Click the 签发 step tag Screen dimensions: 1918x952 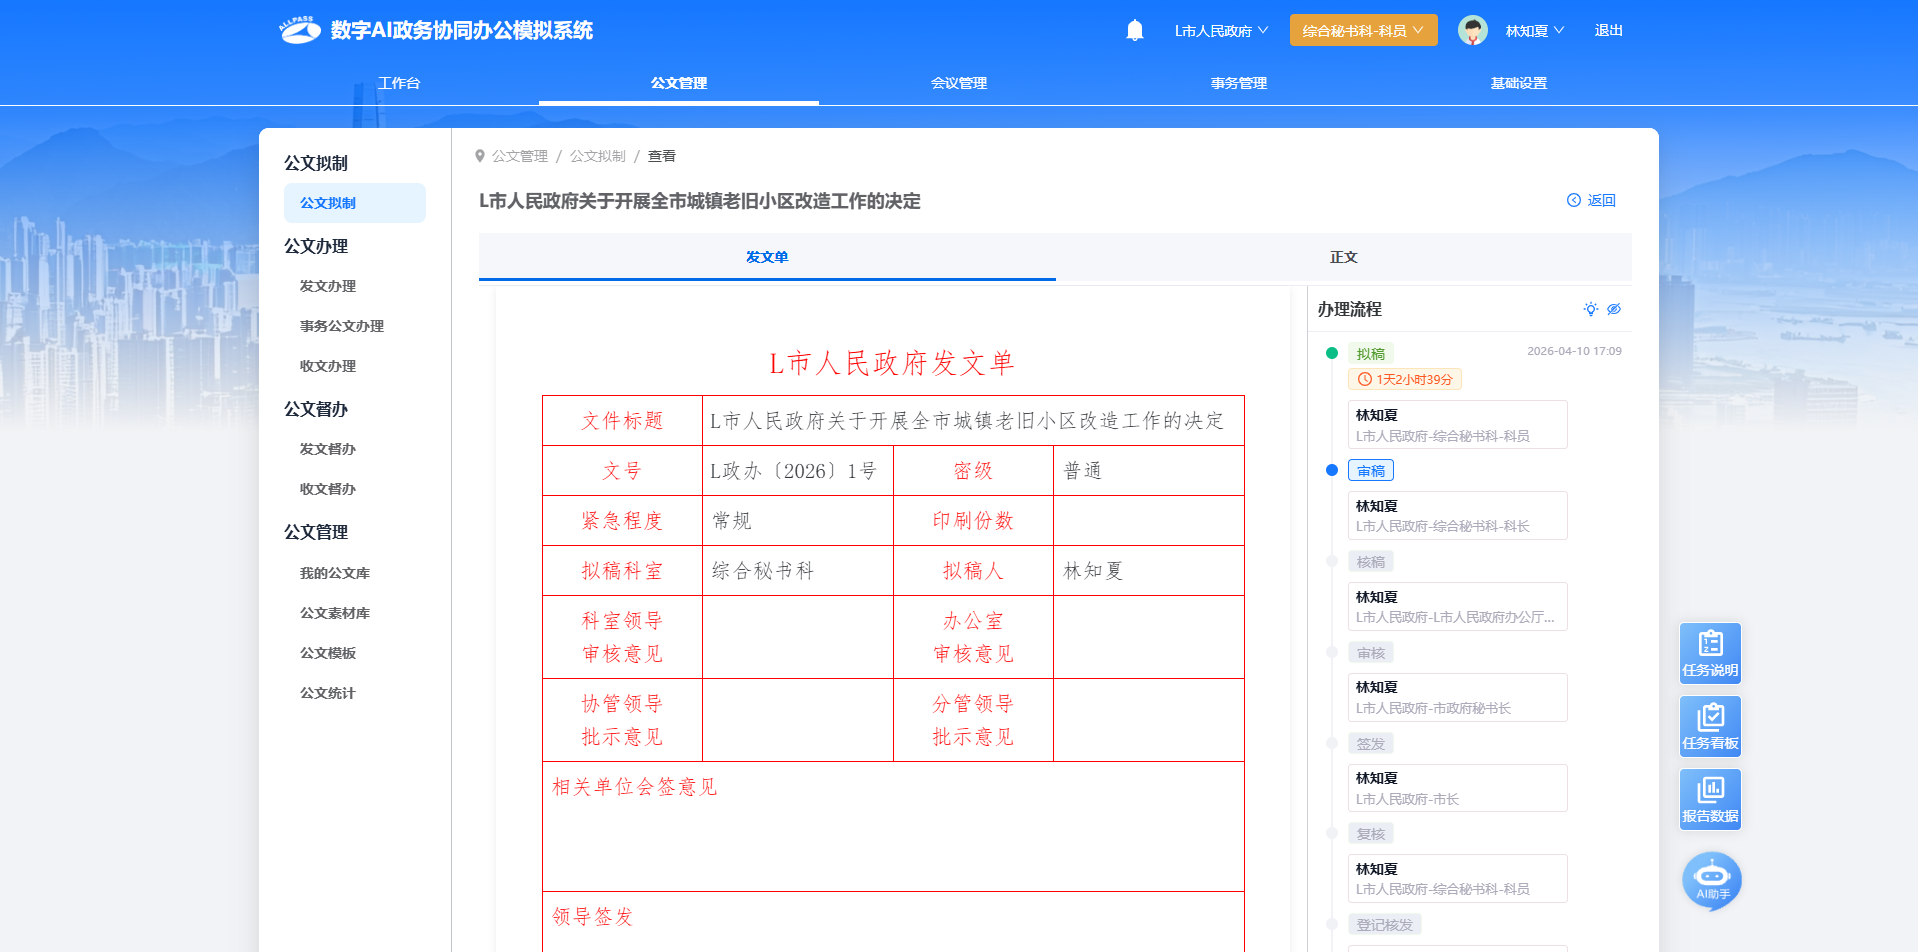coord(1371,744)
